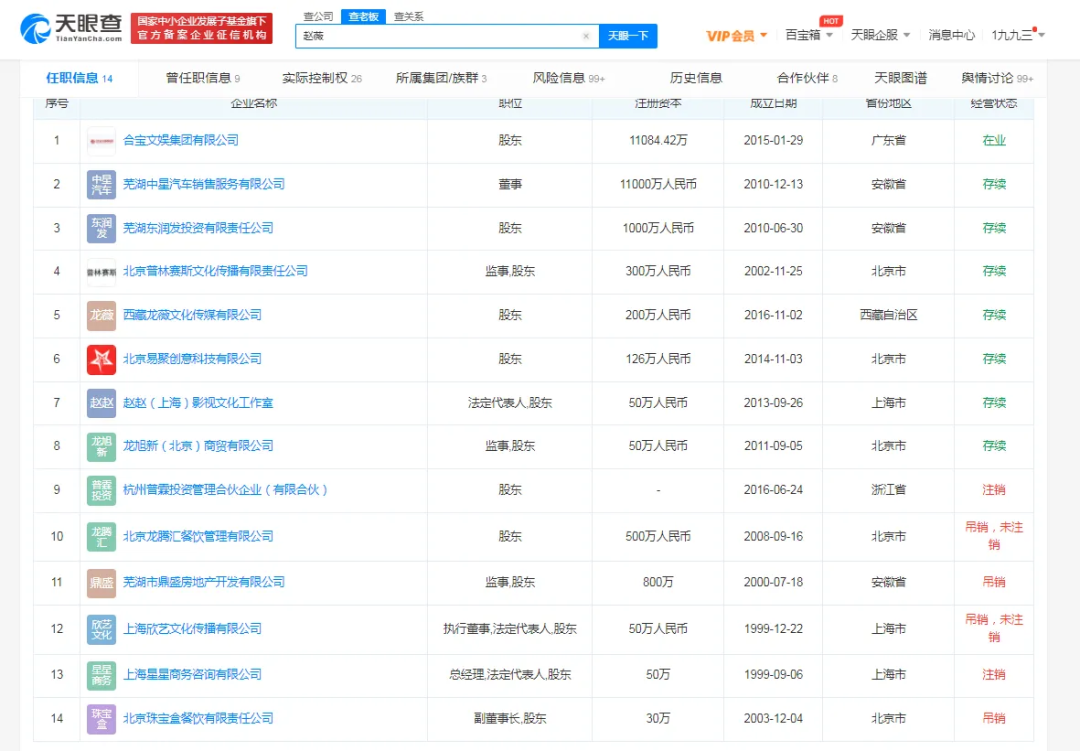Image resolution: width=1080 pixels, height=751 pixels.
Task: Click the 总经理,法定代表人,股东 position cell
Action: point(510,675)
